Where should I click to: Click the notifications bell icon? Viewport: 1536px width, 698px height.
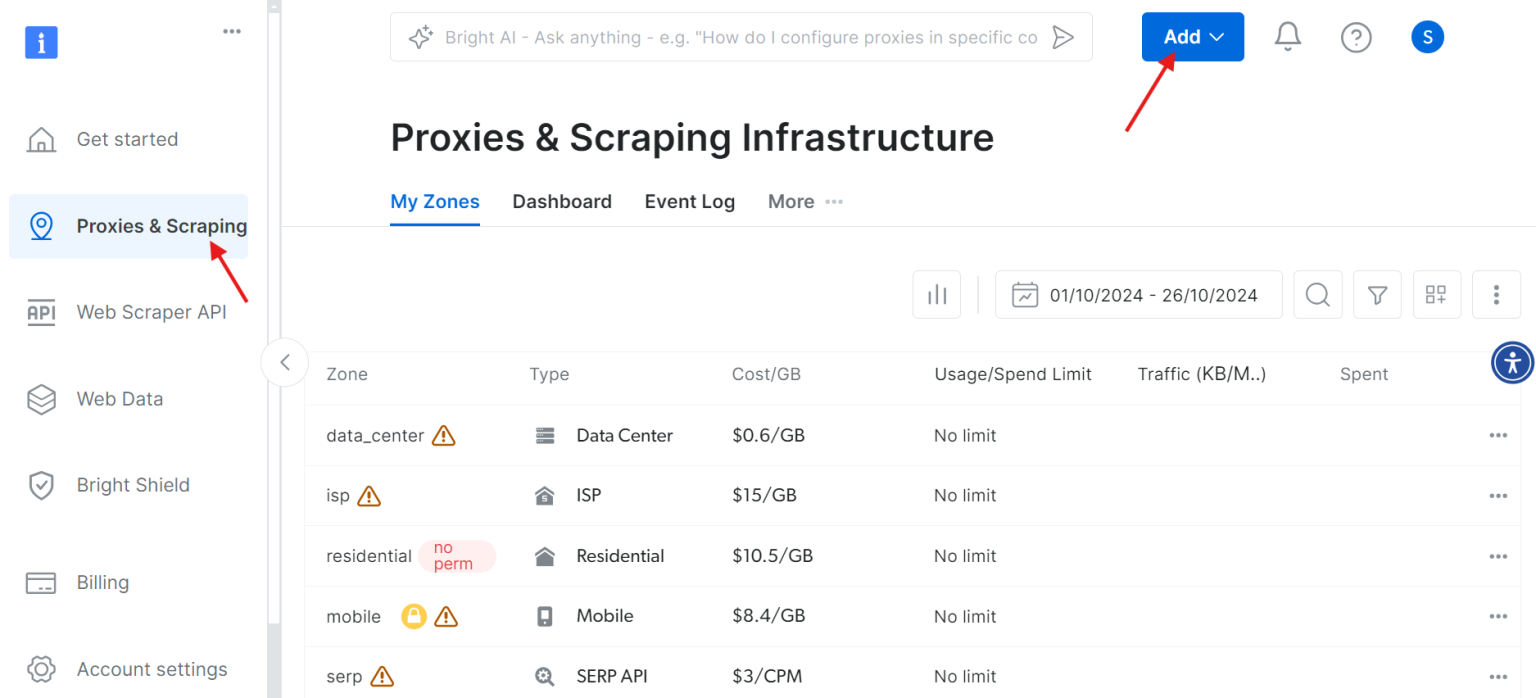click(1287, 37)
